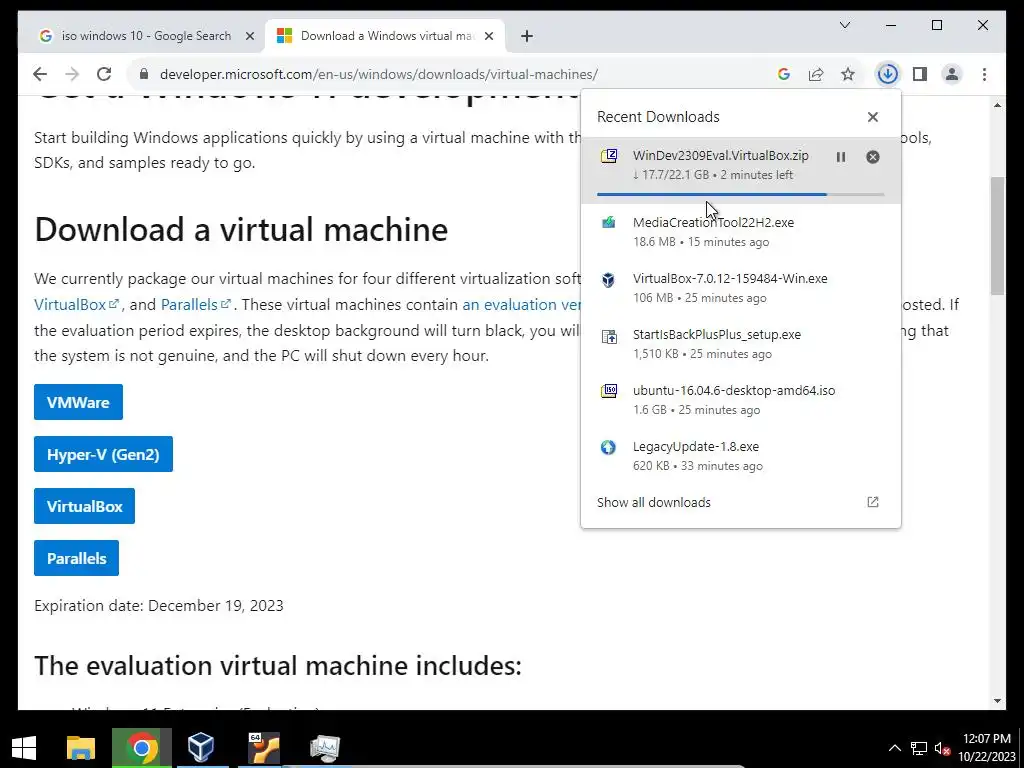Open the Windows Start menu
1024x768 pixels.
click(x=24, y=748)
